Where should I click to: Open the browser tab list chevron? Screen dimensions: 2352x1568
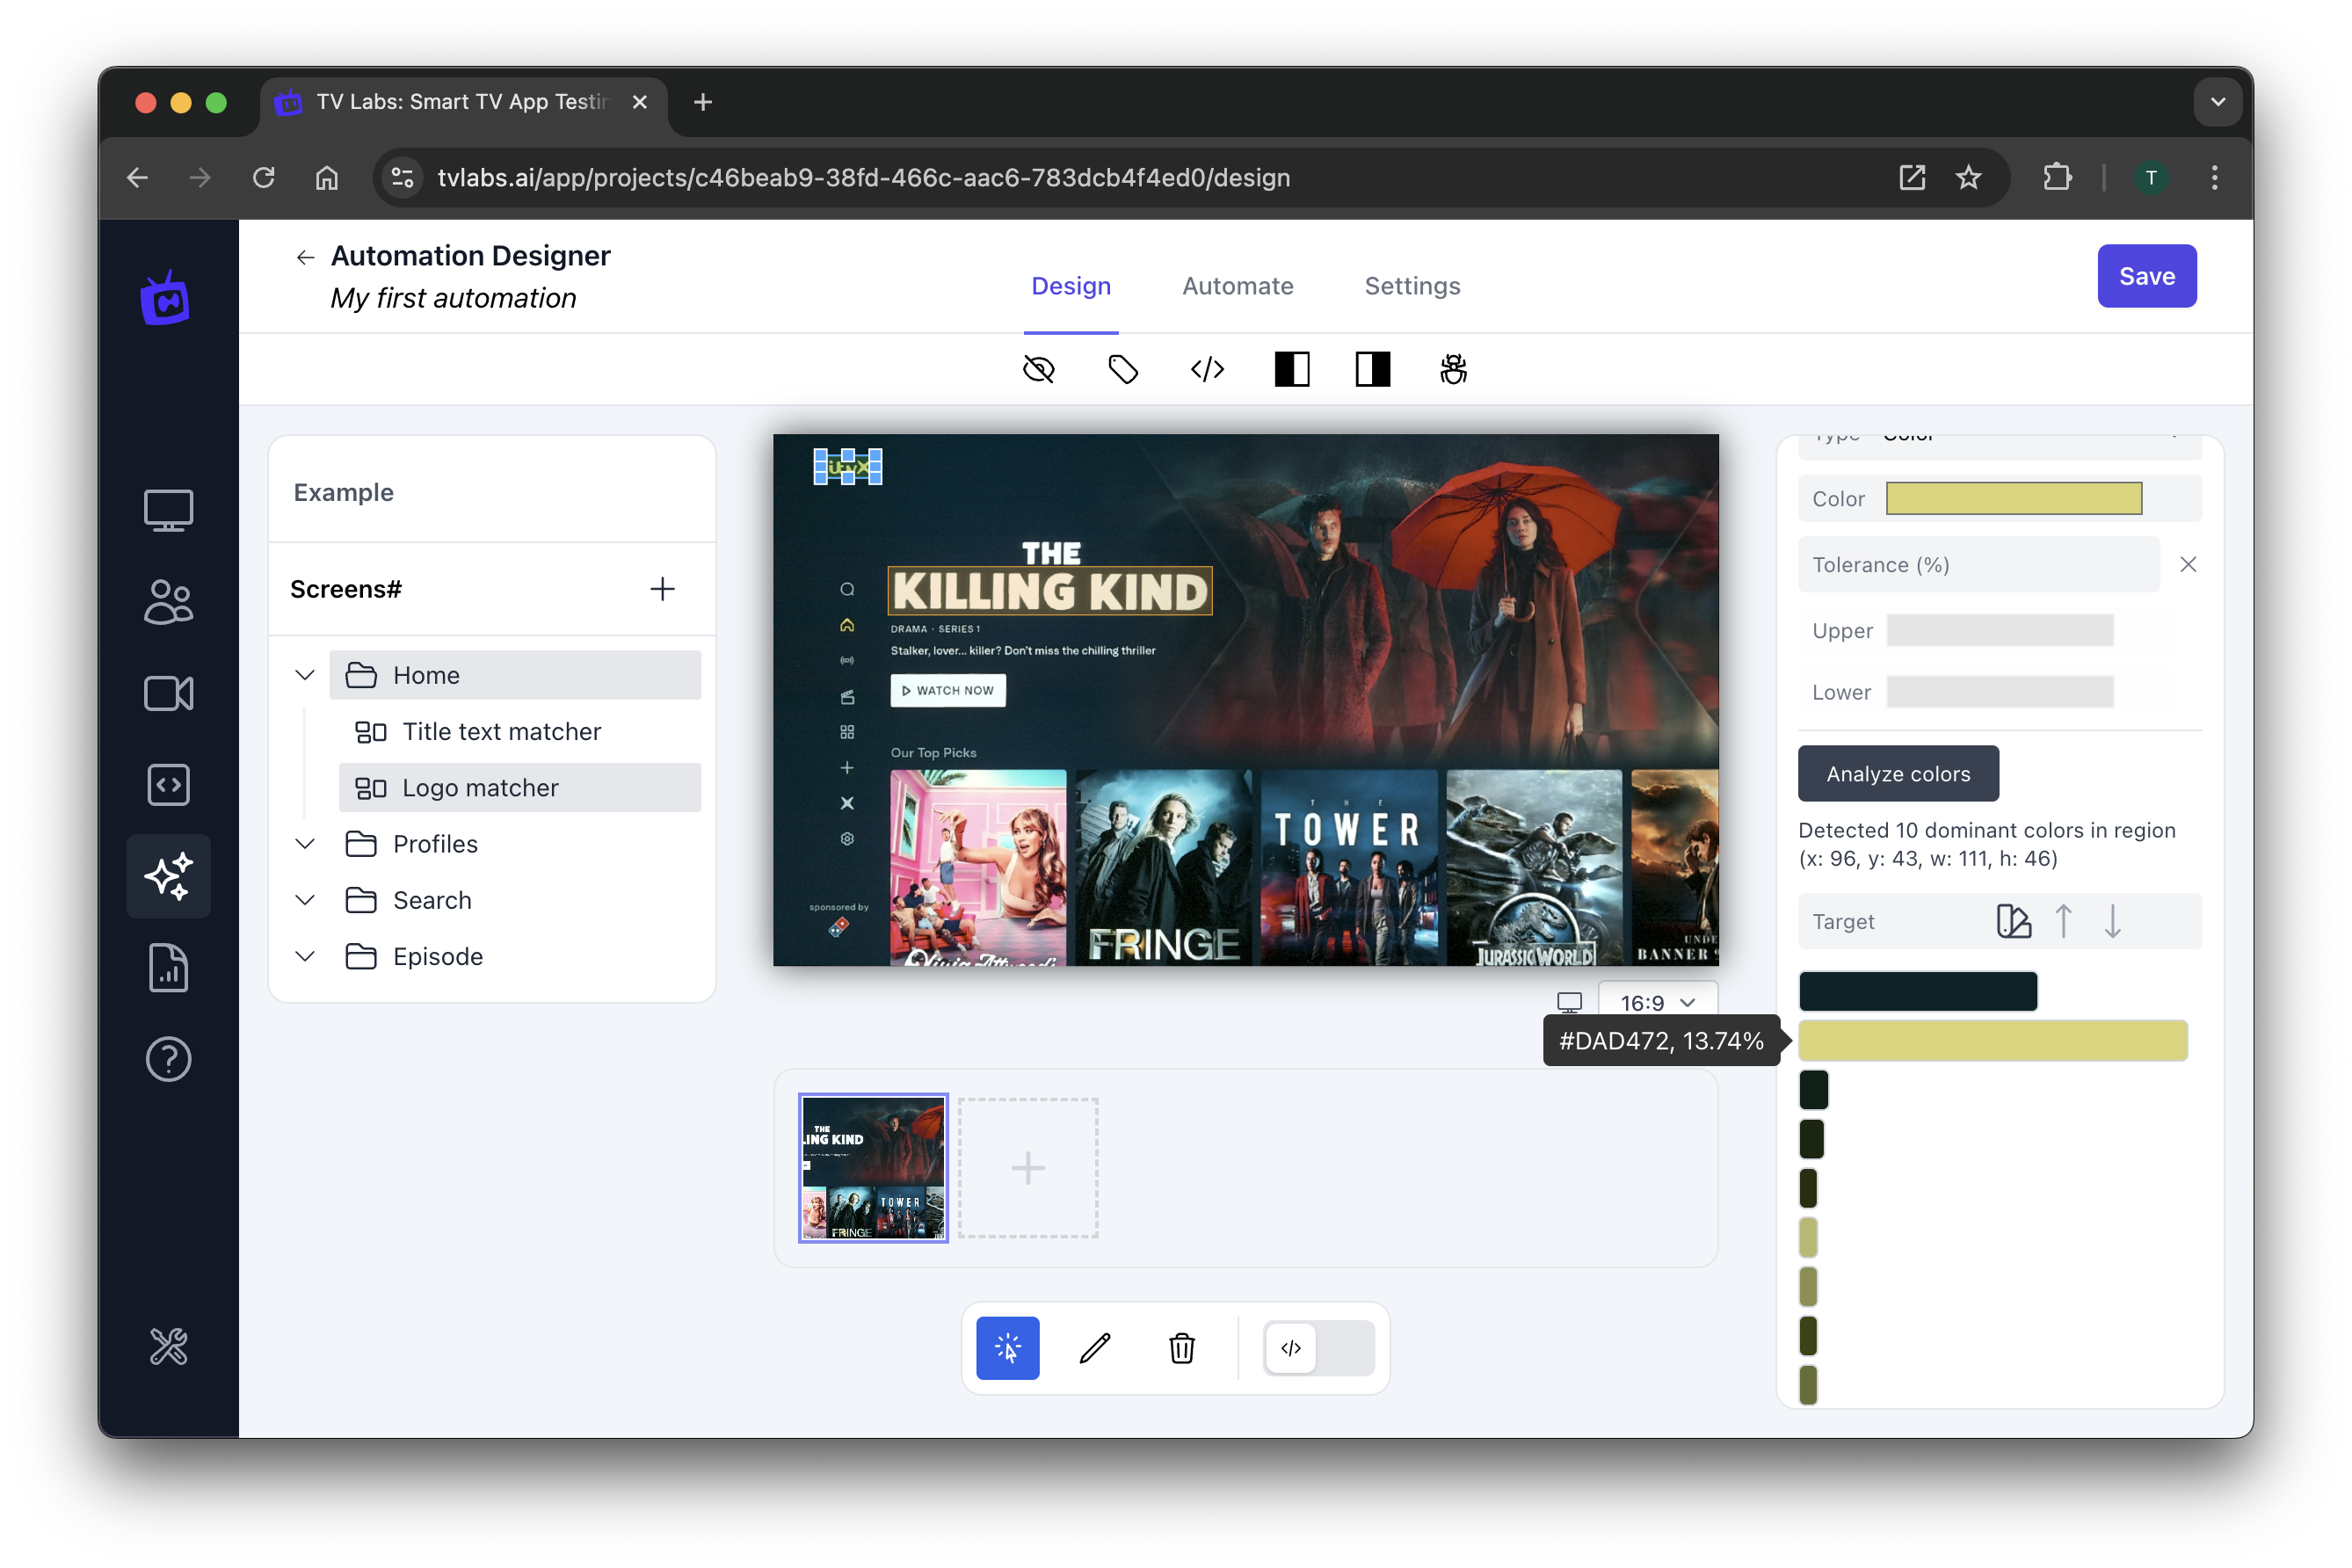(x=2217, y=102)
